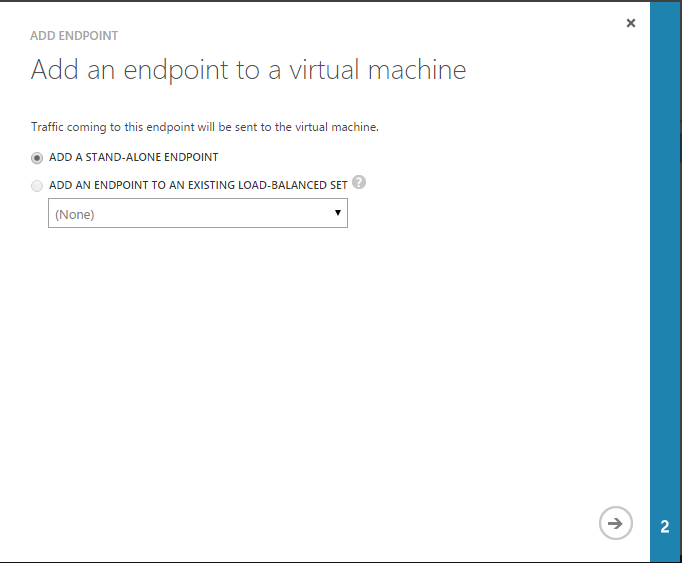Image resolution: width=682 pixels, height=563 pixels.
Task: Click the '(None)' text in the combo box
Action: [75, 214]
